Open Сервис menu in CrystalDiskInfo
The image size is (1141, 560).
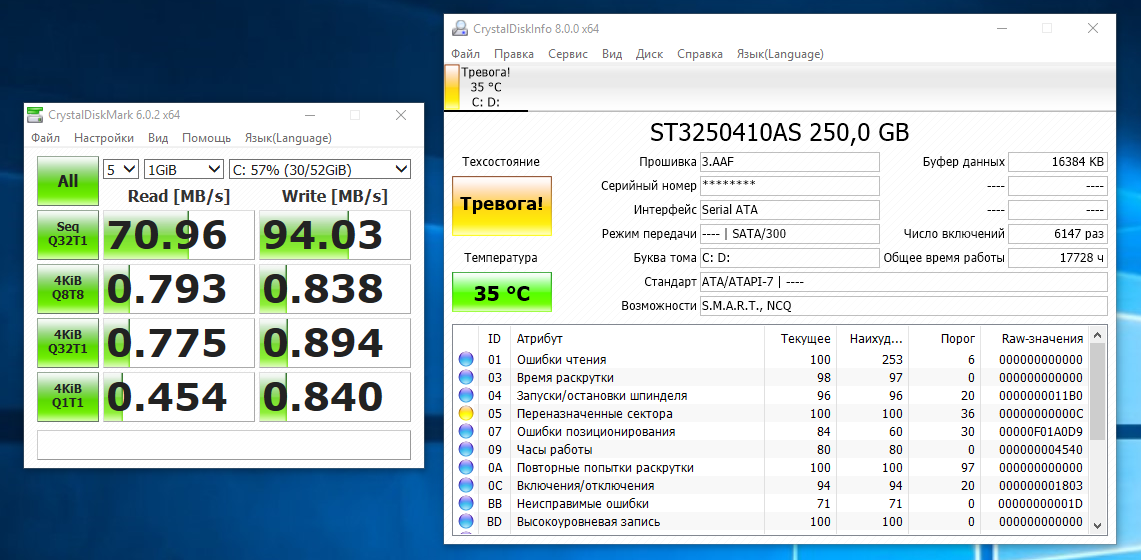[x=568, y=54]
